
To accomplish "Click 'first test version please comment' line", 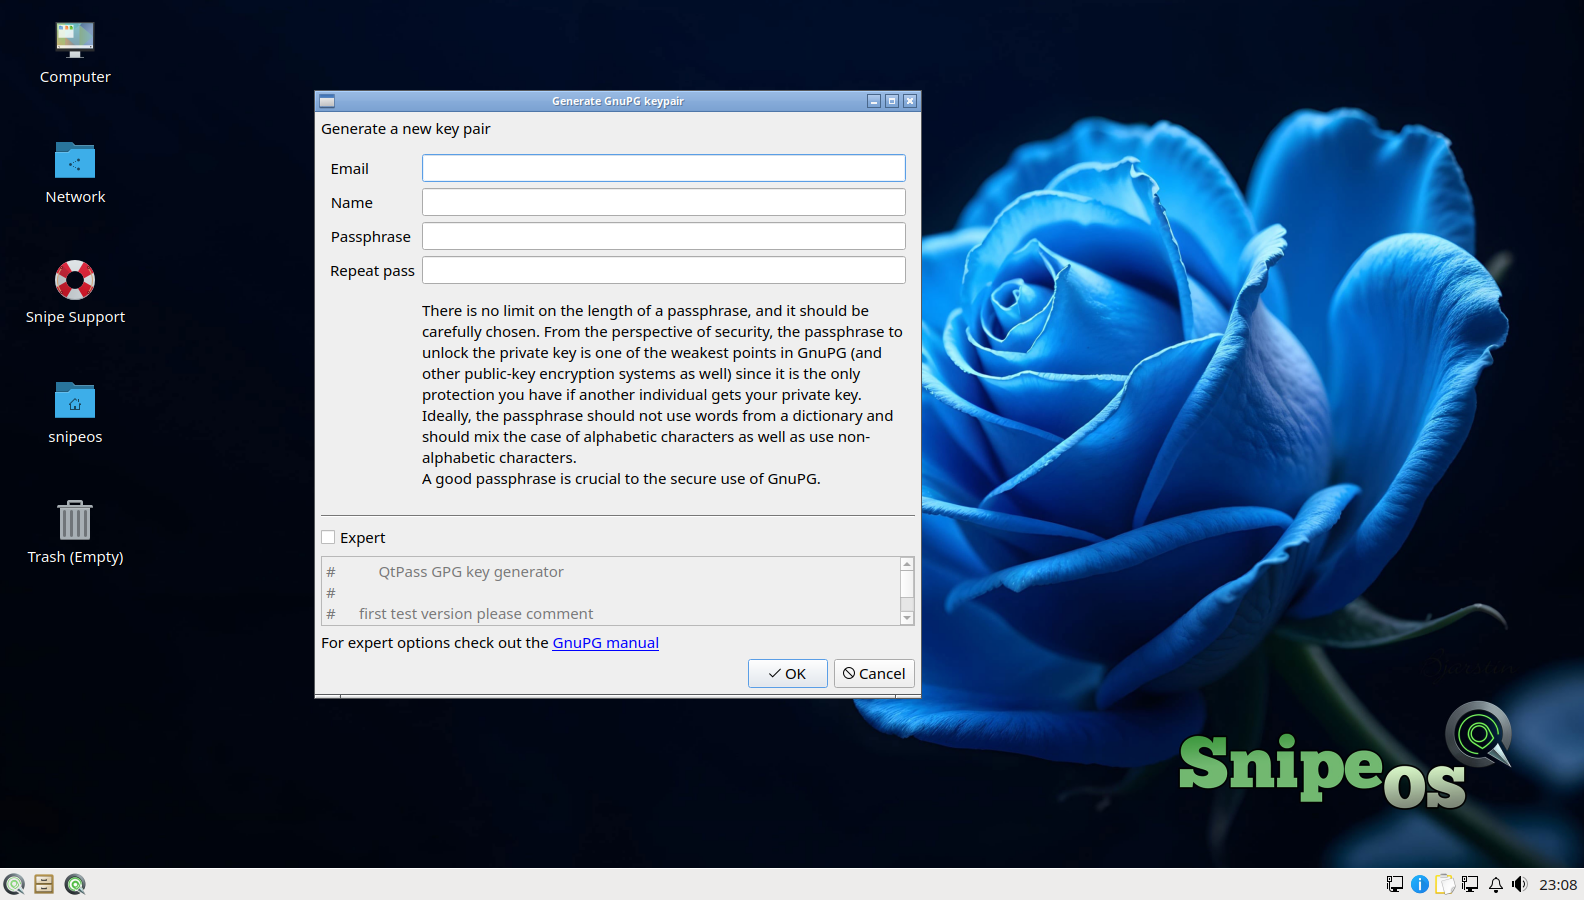I will 476,614.
